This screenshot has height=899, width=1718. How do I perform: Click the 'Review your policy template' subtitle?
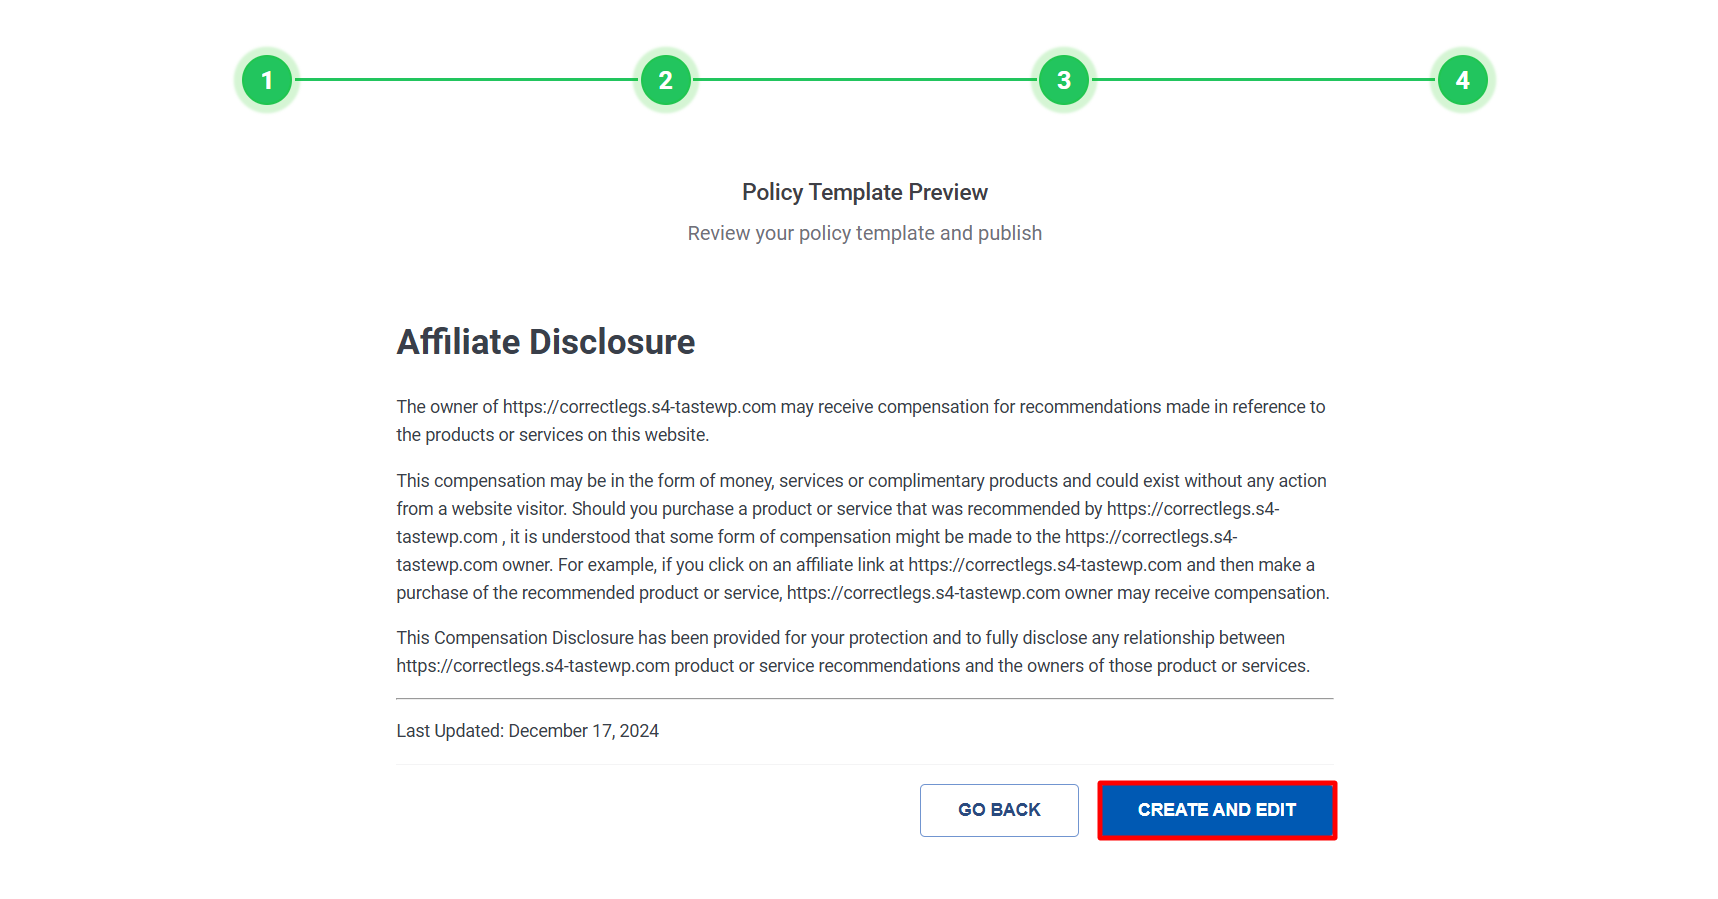point(864,233)
